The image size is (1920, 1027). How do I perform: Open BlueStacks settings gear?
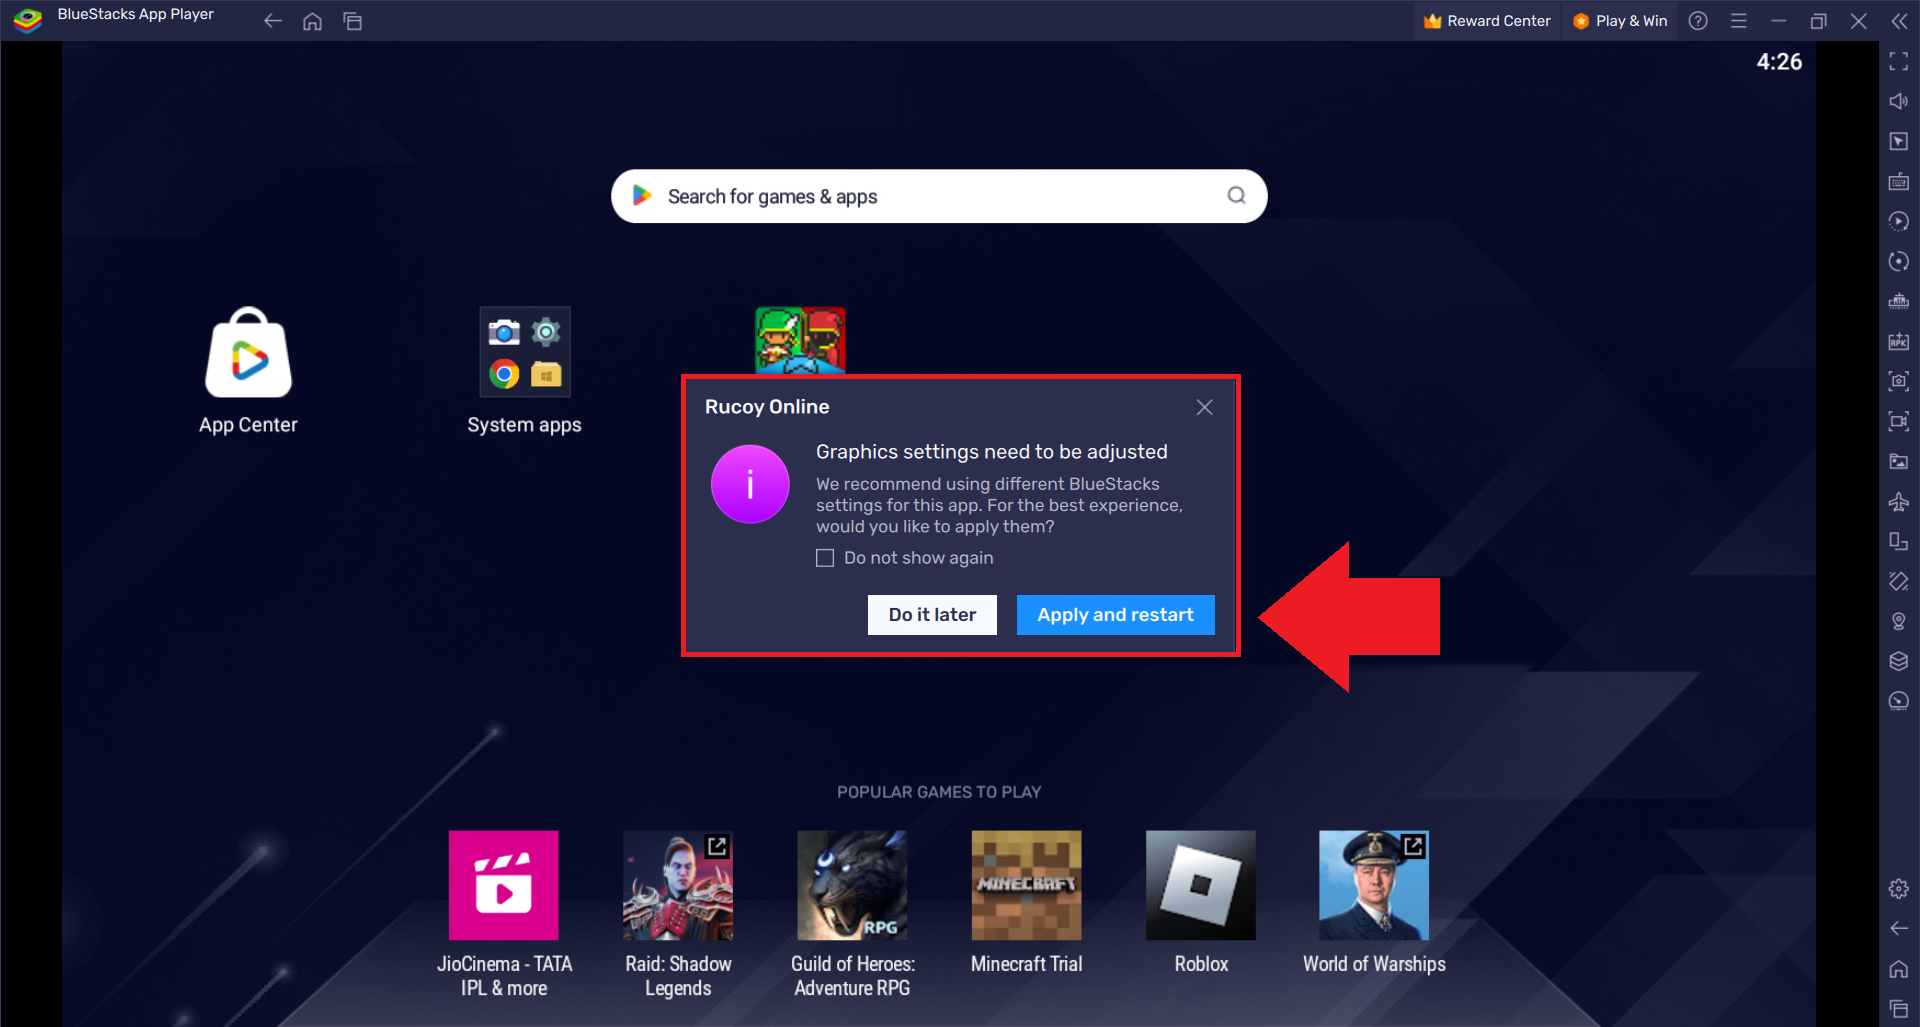1897,888
